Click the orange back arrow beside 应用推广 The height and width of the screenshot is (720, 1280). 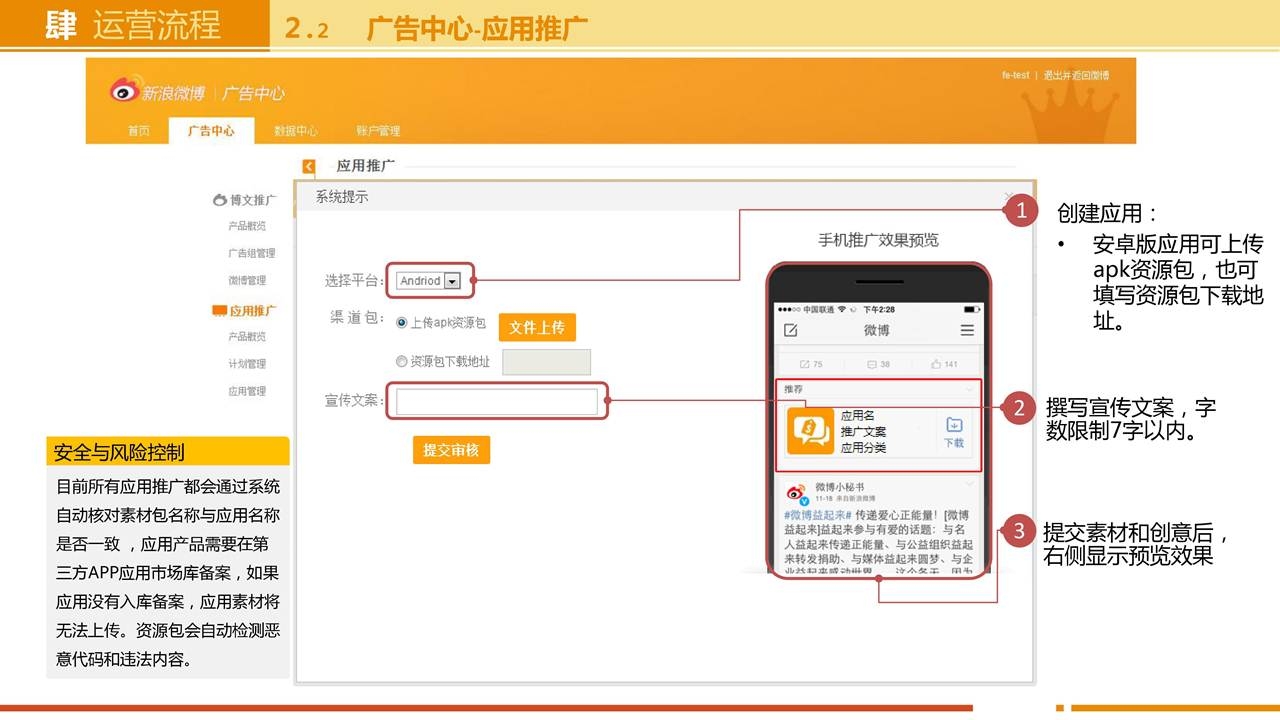click(x=309, y=167)
